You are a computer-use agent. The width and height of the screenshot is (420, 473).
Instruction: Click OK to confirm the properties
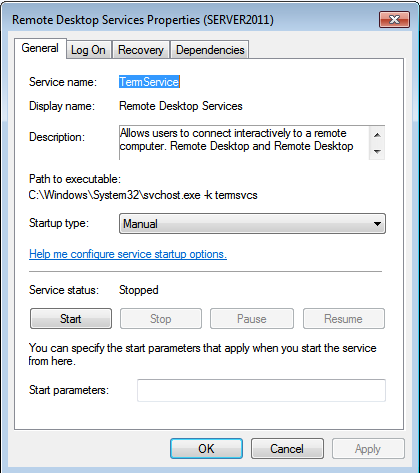pyautogui.click(x=206, y=449)
